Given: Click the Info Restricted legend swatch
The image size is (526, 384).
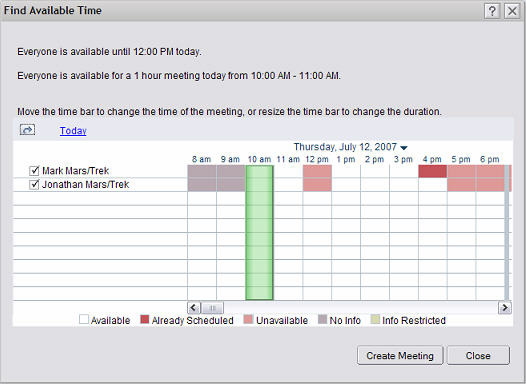Looking at the screenshot, I should coord(375,319).
